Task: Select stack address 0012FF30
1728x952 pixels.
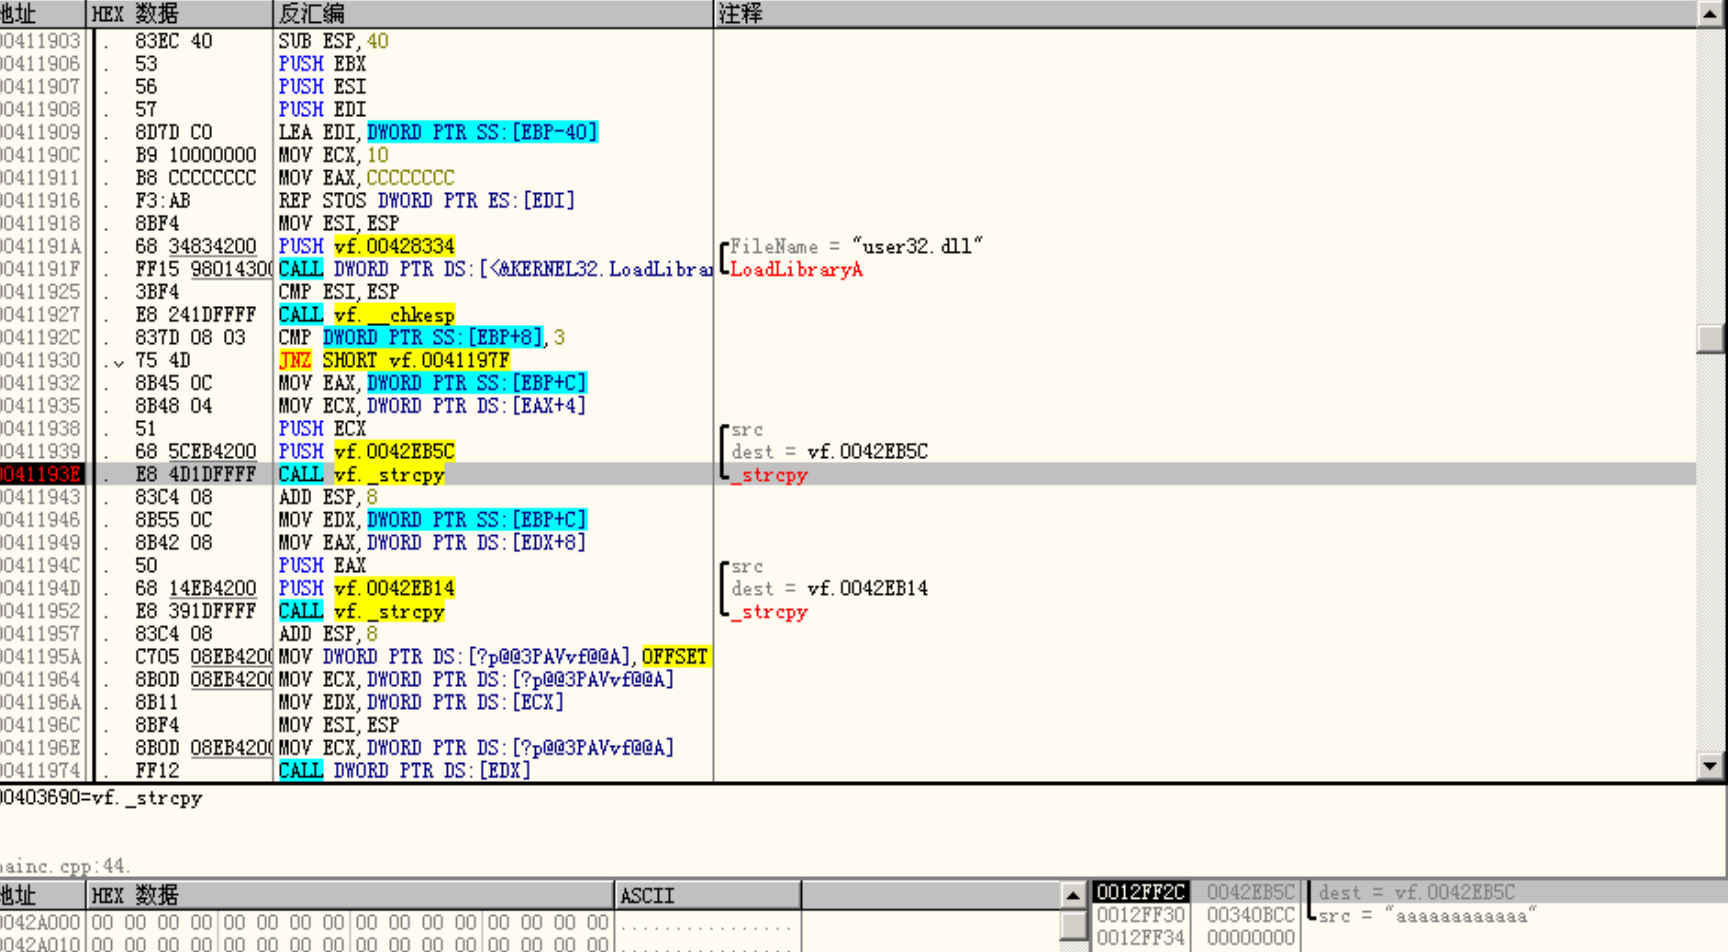Action: 1140,915
